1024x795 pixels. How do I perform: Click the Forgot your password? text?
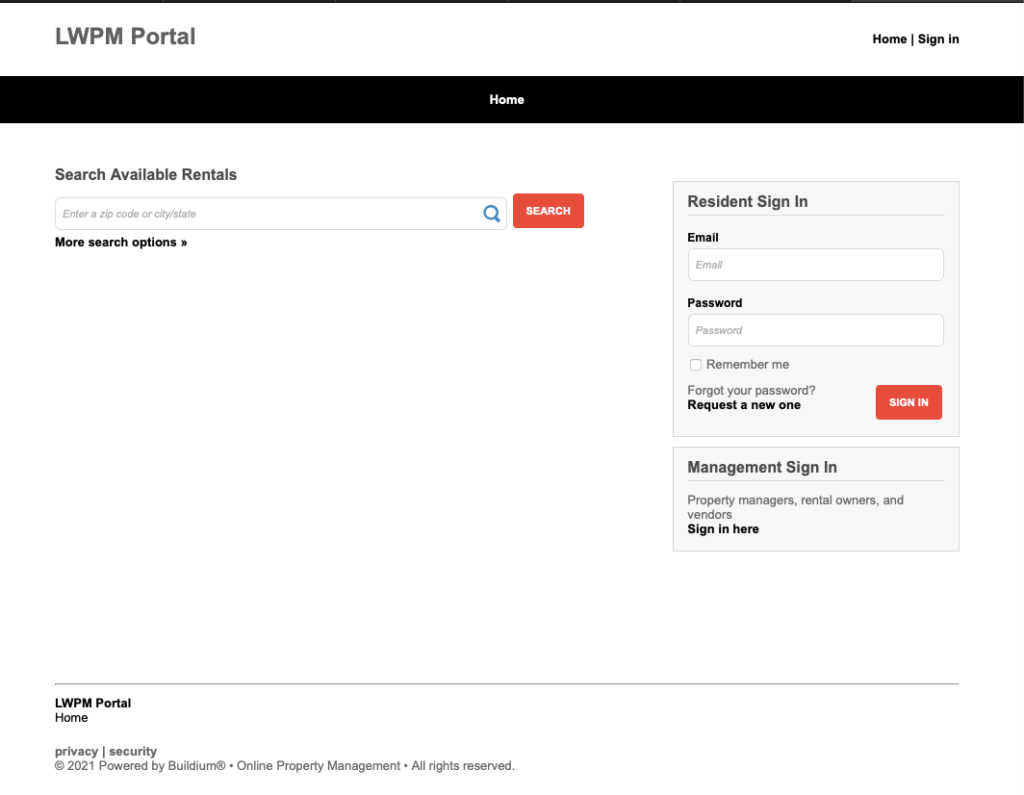[751, 391]
